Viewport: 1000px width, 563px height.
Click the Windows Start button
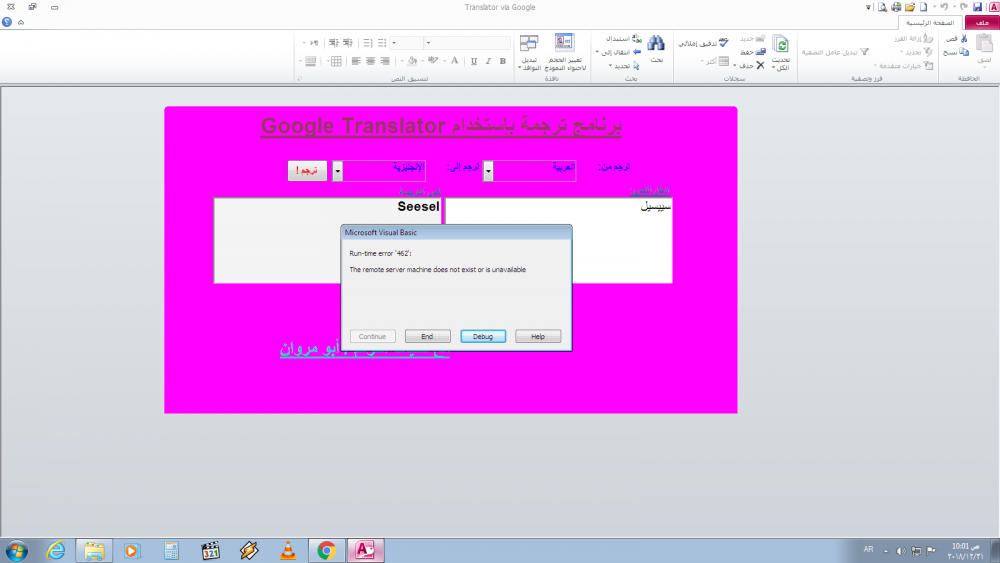point(17,551)
